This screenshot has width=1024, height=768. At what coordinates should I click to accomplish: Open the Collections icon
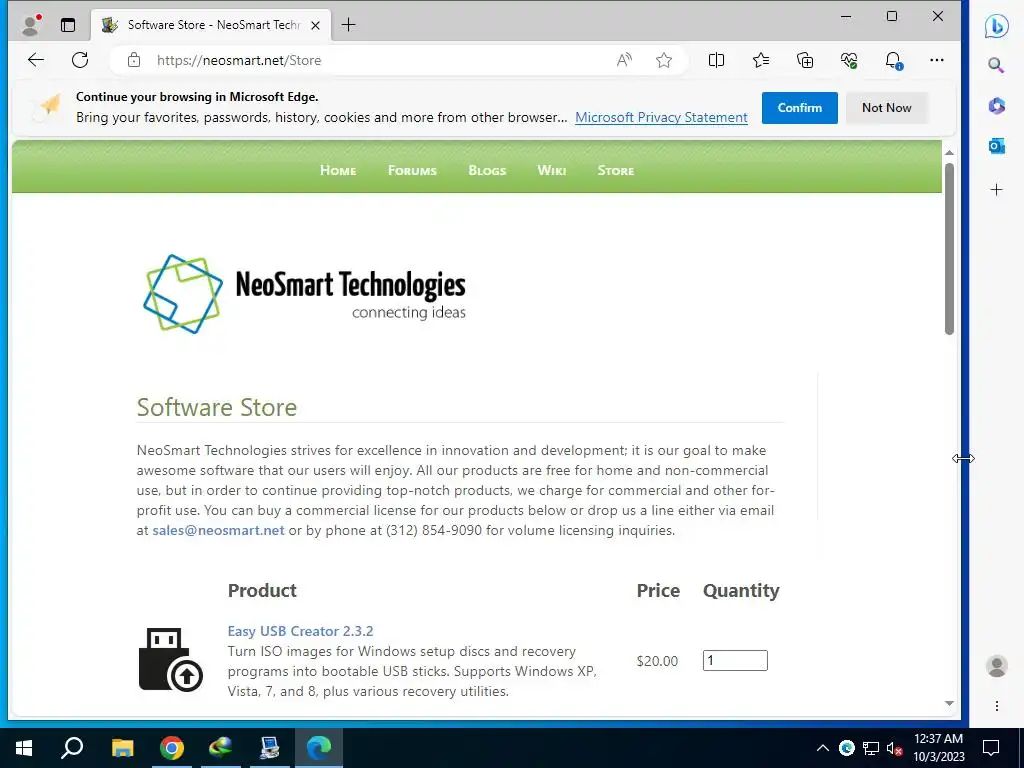(x=805, y=60)
